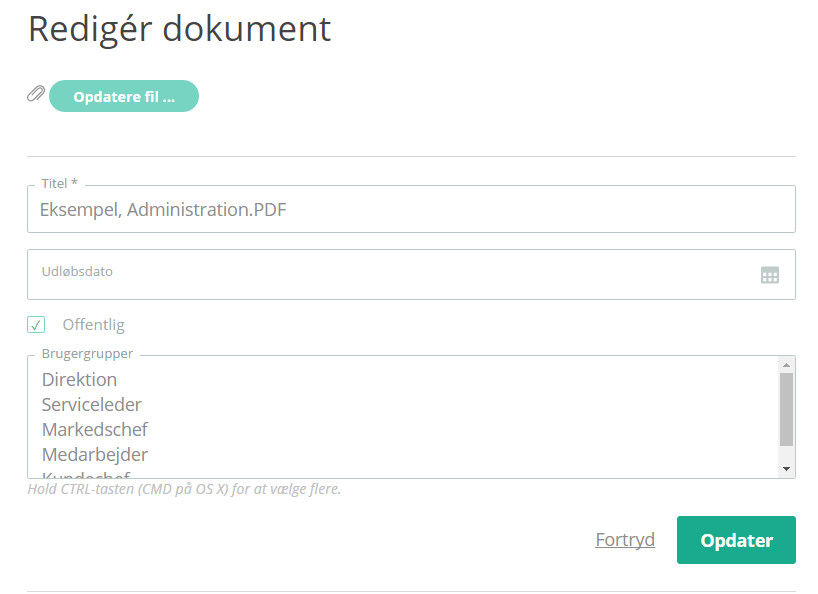818x594 pixels.
Task: Open the calendar date picker icon
Action: point(769,275)
